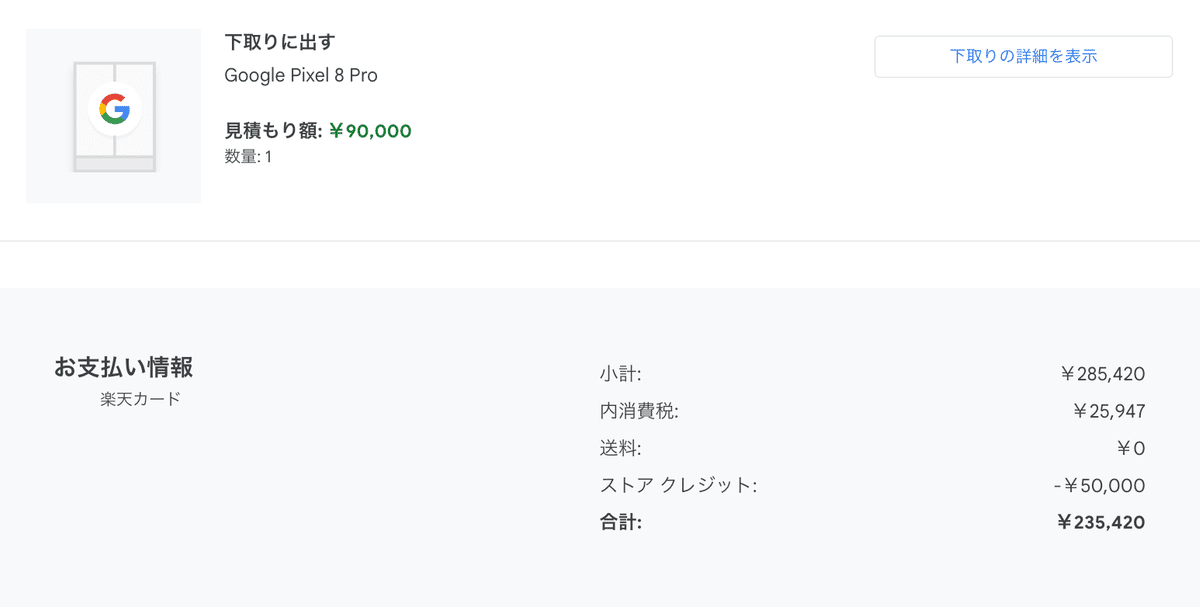Image resolution: width=1200 pixels, height=607 pixels.
Task: Click the tax amount ¥25,947
Action: (x=1108, y=411)
